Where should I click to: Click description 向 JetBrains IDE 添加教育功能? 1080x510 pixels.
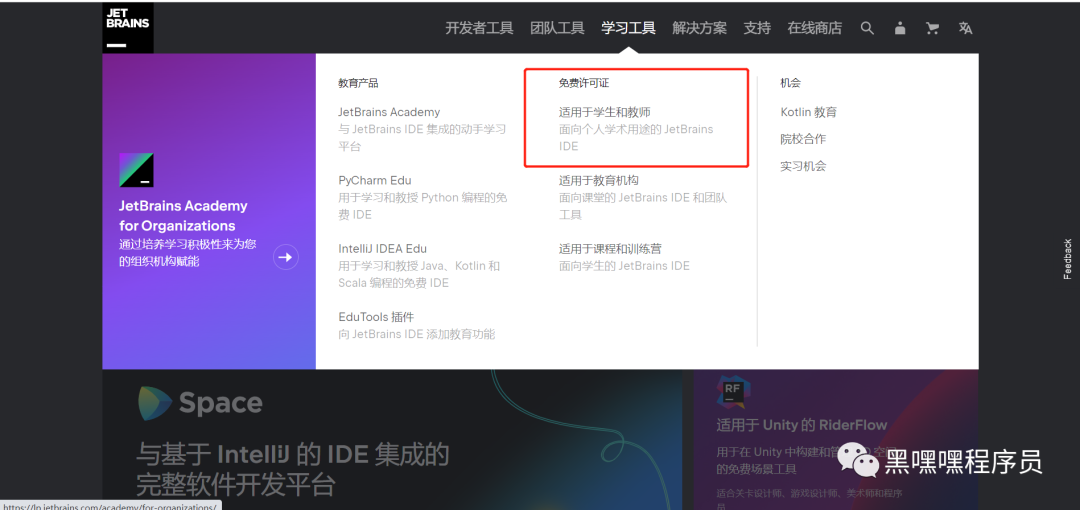[x=417, y=334]
